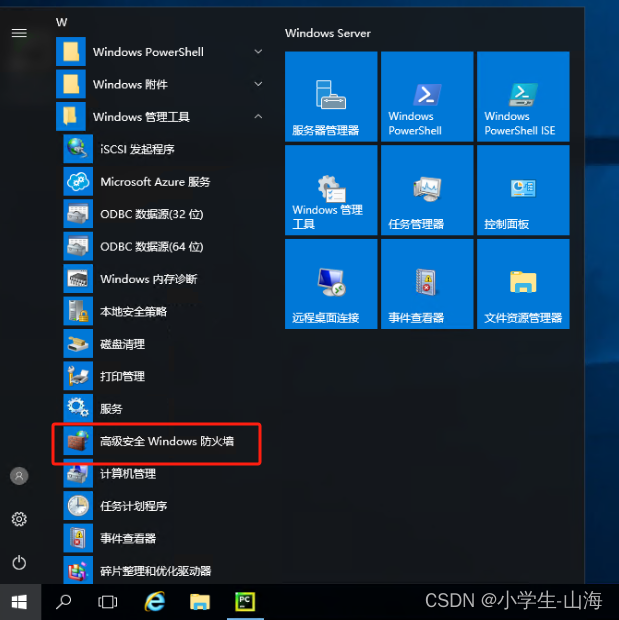Click the Windows 管理工具 folder entry

[x=161, y=117]
